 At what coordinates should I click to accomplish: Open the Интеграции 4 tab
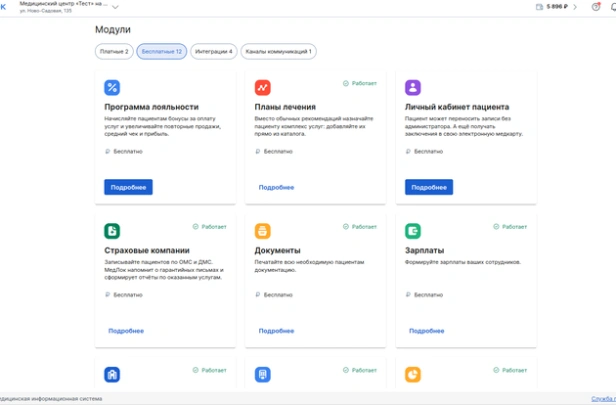coord(213,51)
